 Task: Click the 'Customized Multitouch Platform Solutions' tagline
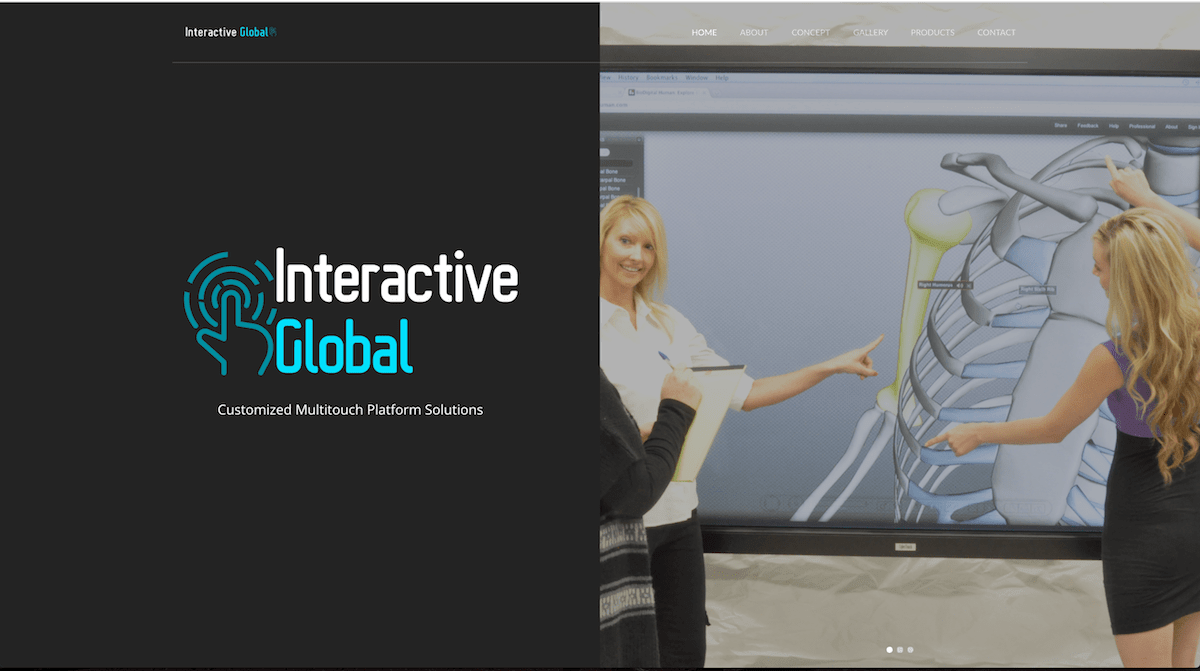(x=350, y=410)
